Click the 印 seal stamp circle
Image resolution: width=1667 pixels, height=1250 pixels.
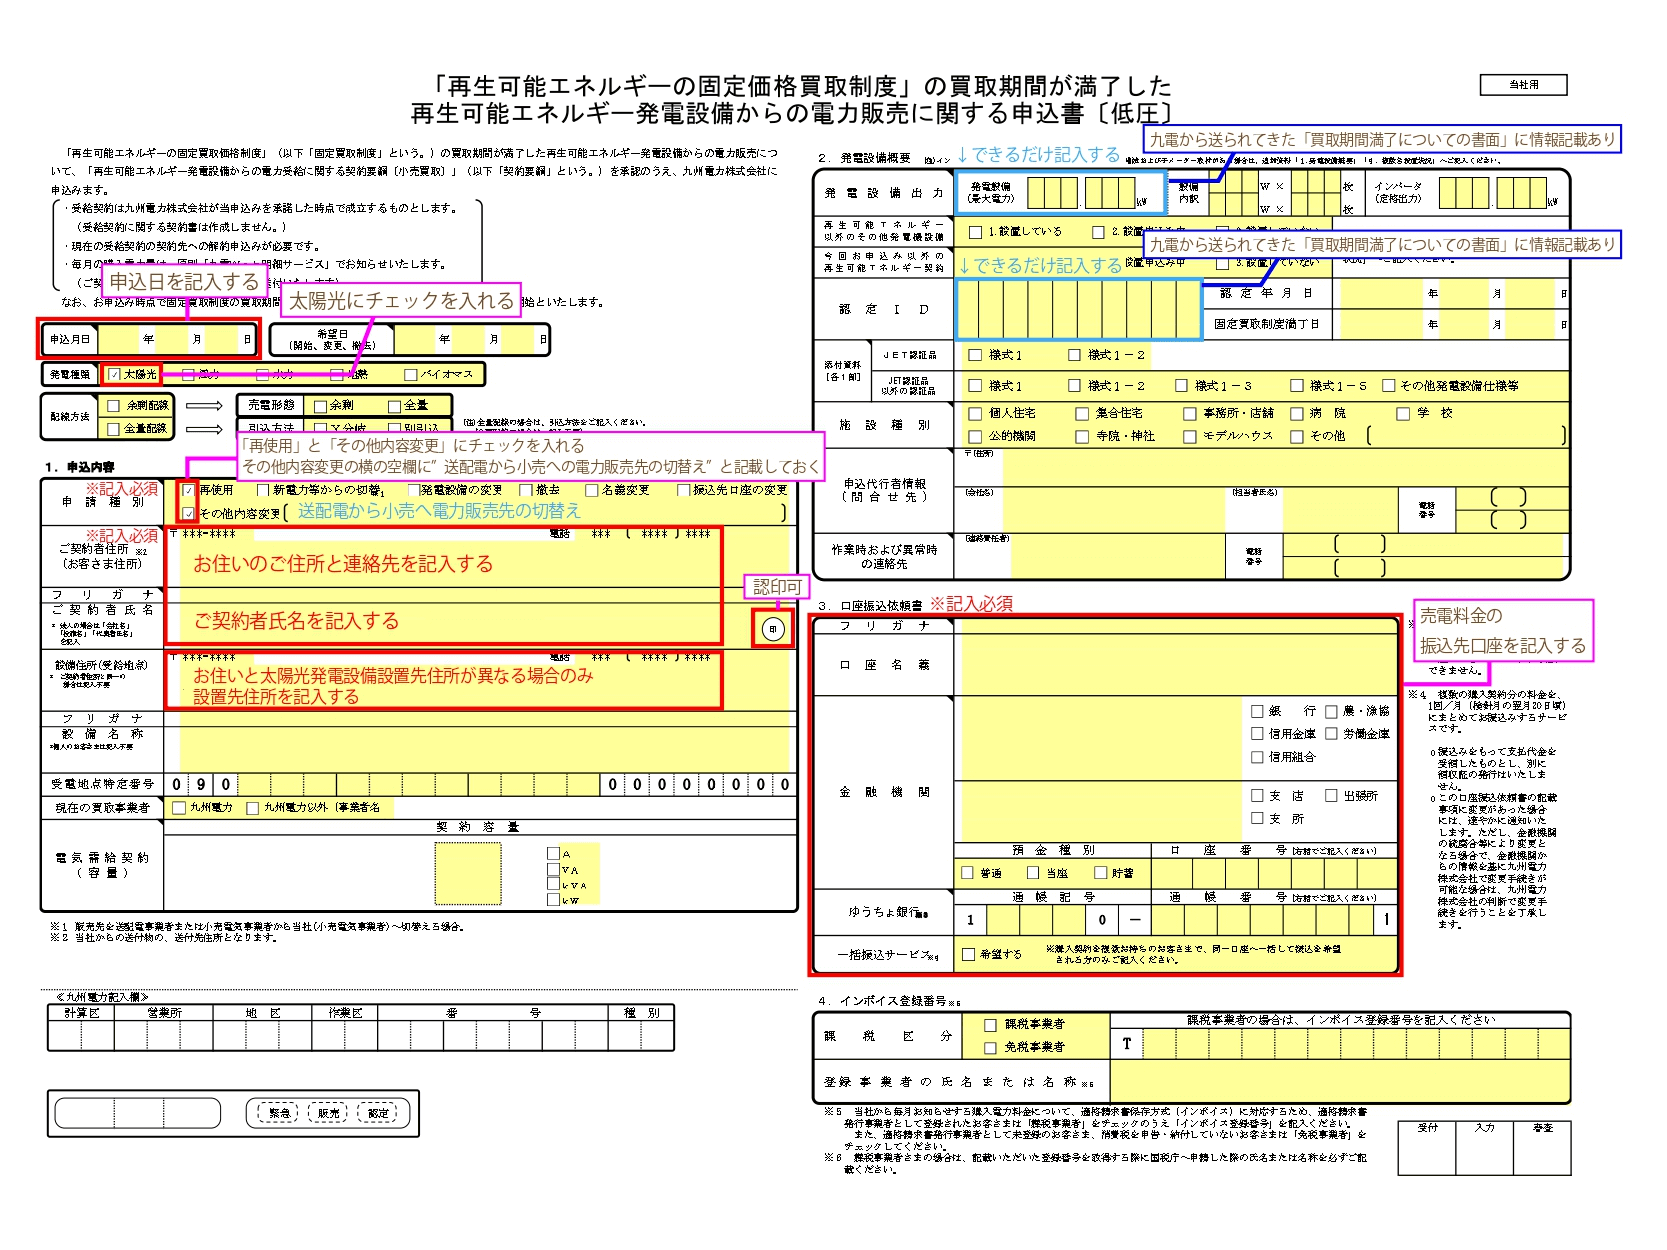pos(772,629)
